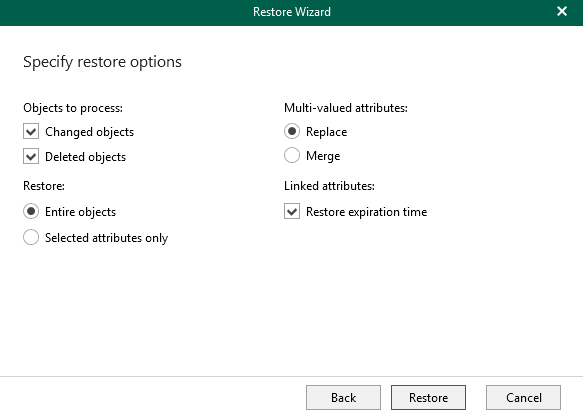The image size is (583, 414).
Task: Click the 'Changed objects' label text
Action: coord(89,132)
